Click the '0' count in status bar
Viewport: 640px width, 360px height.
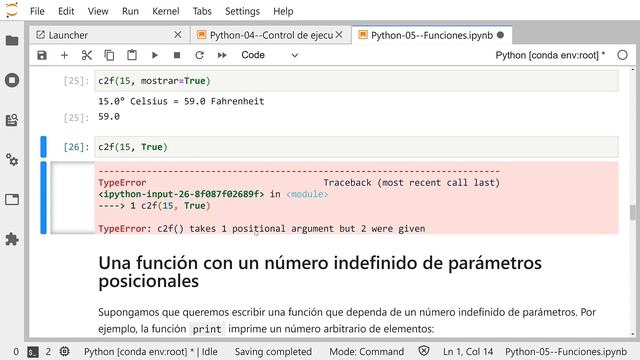coord(16,352)
